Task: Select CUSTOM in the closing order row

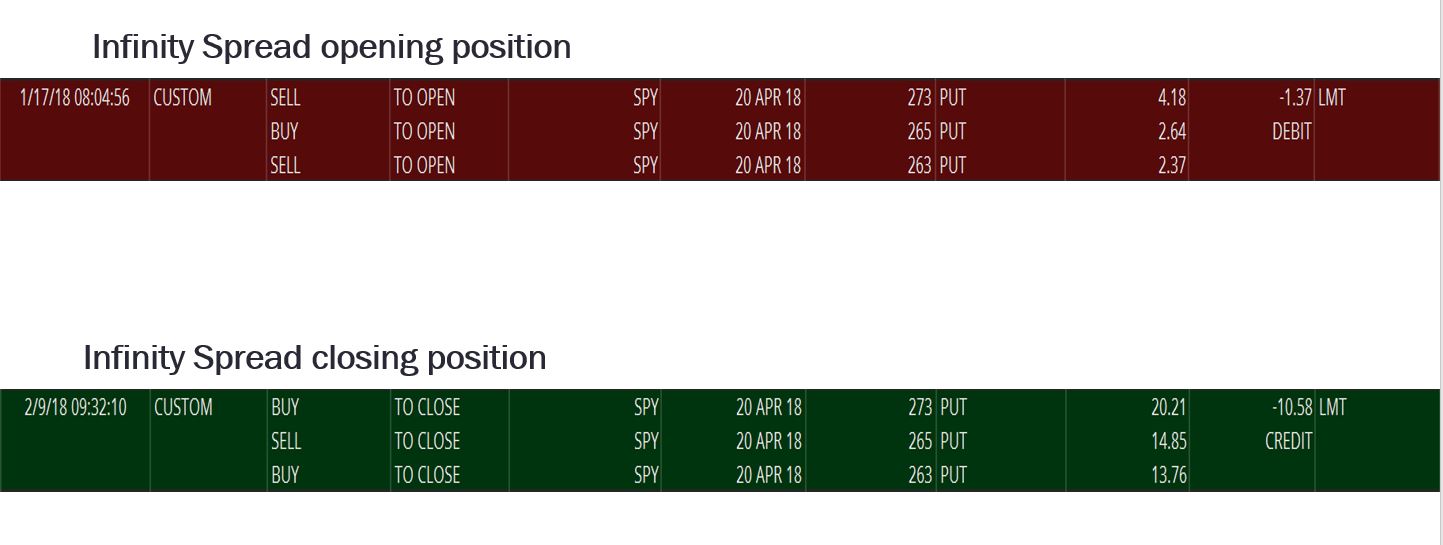Action: pyautogui.click(x=183, y=408)
